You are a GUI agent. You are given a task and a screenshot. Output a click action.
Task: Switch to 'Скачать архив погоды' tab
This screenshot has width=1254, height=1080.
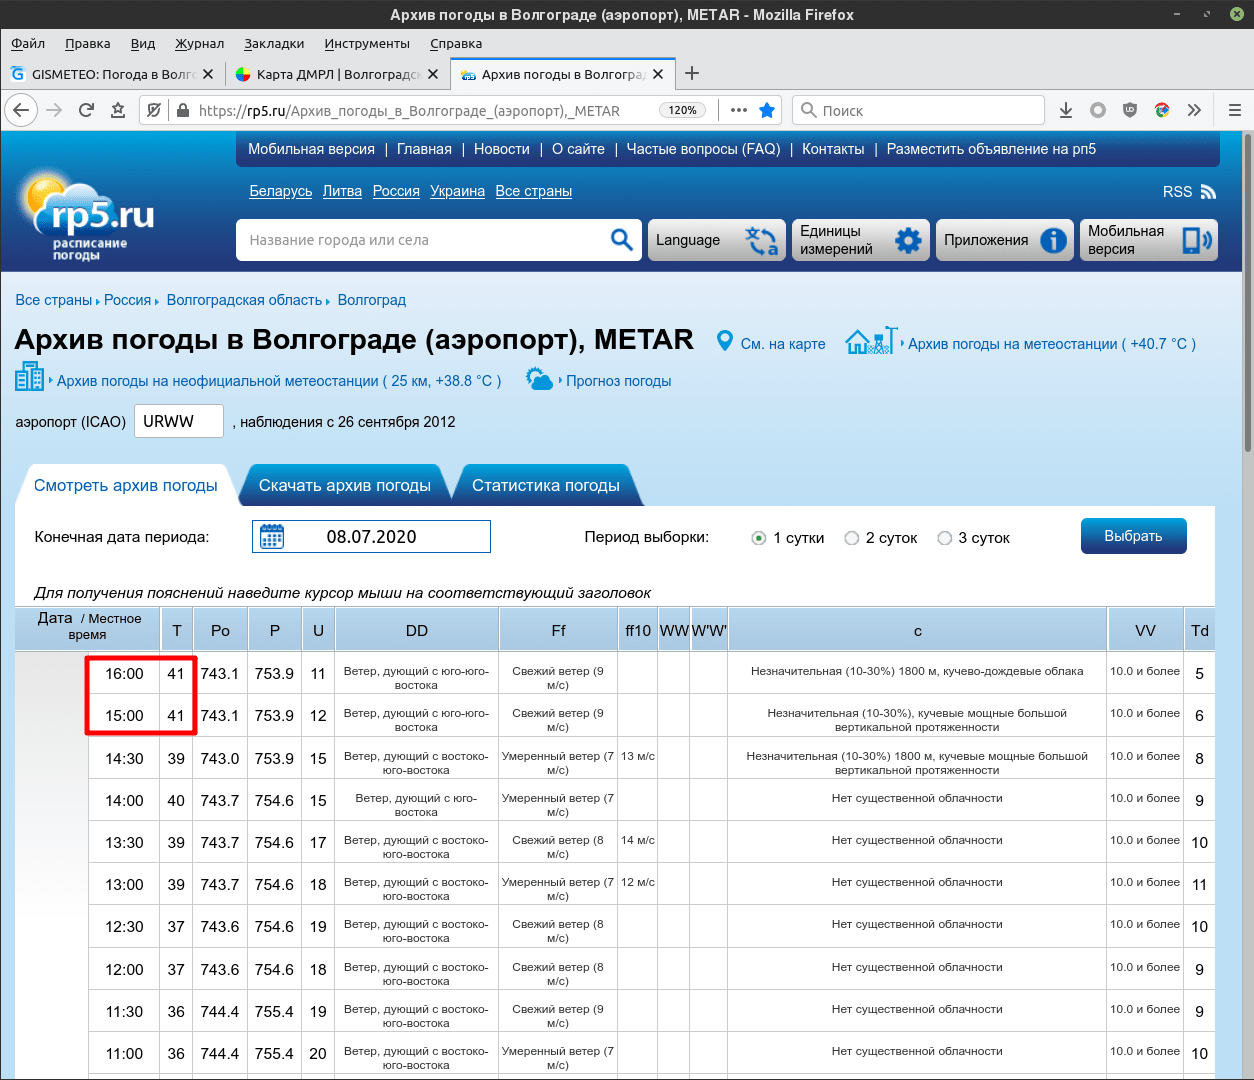click(x=344, y=486)
